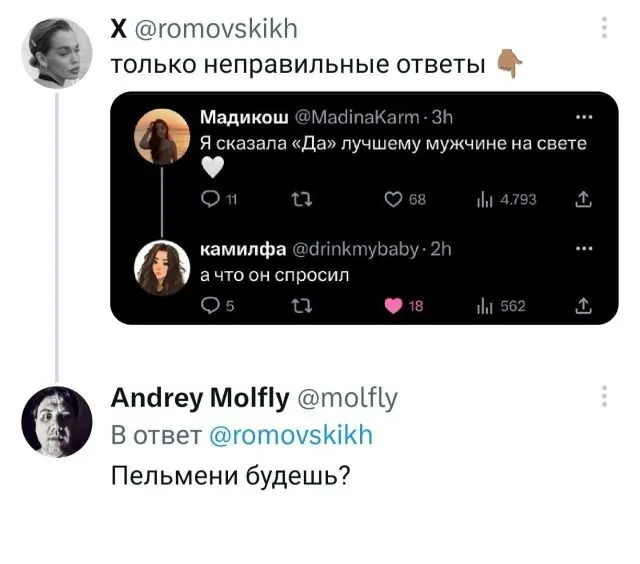640x564 pixels.
Task: Share Мадикош's tweet via share icon
Action: 582,200
